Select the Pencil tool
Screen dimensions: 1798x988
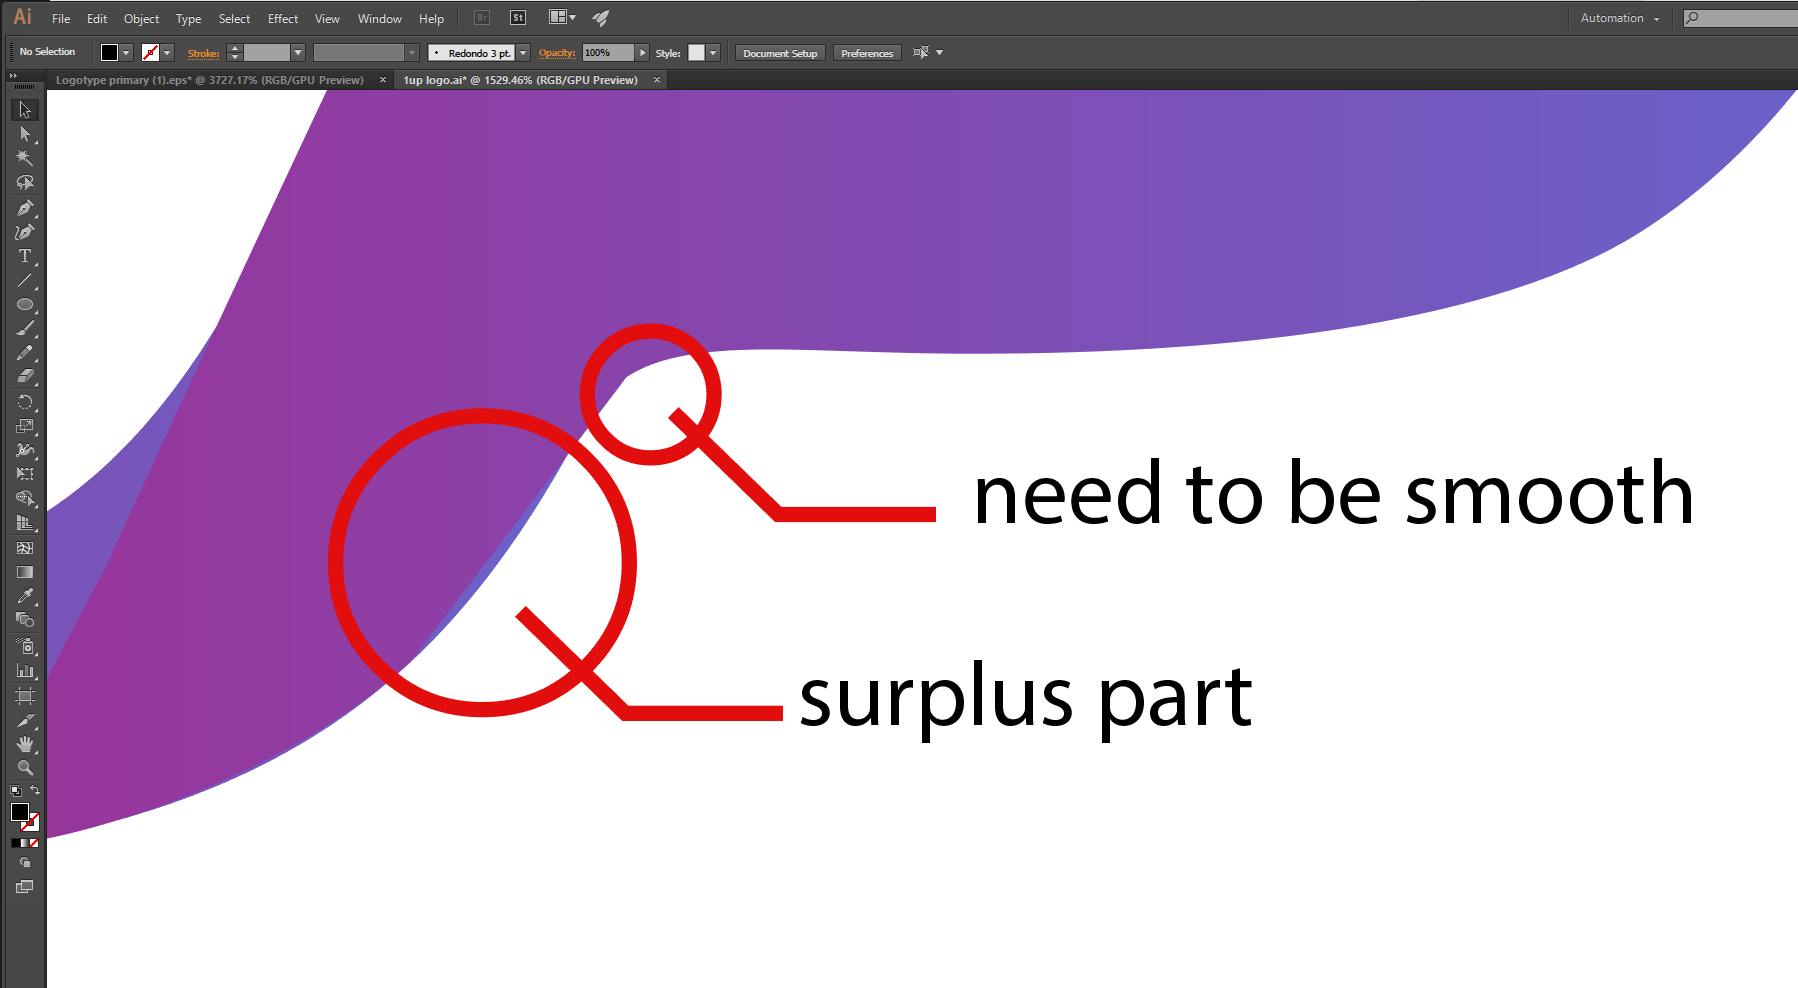click(x=25, y=353)
